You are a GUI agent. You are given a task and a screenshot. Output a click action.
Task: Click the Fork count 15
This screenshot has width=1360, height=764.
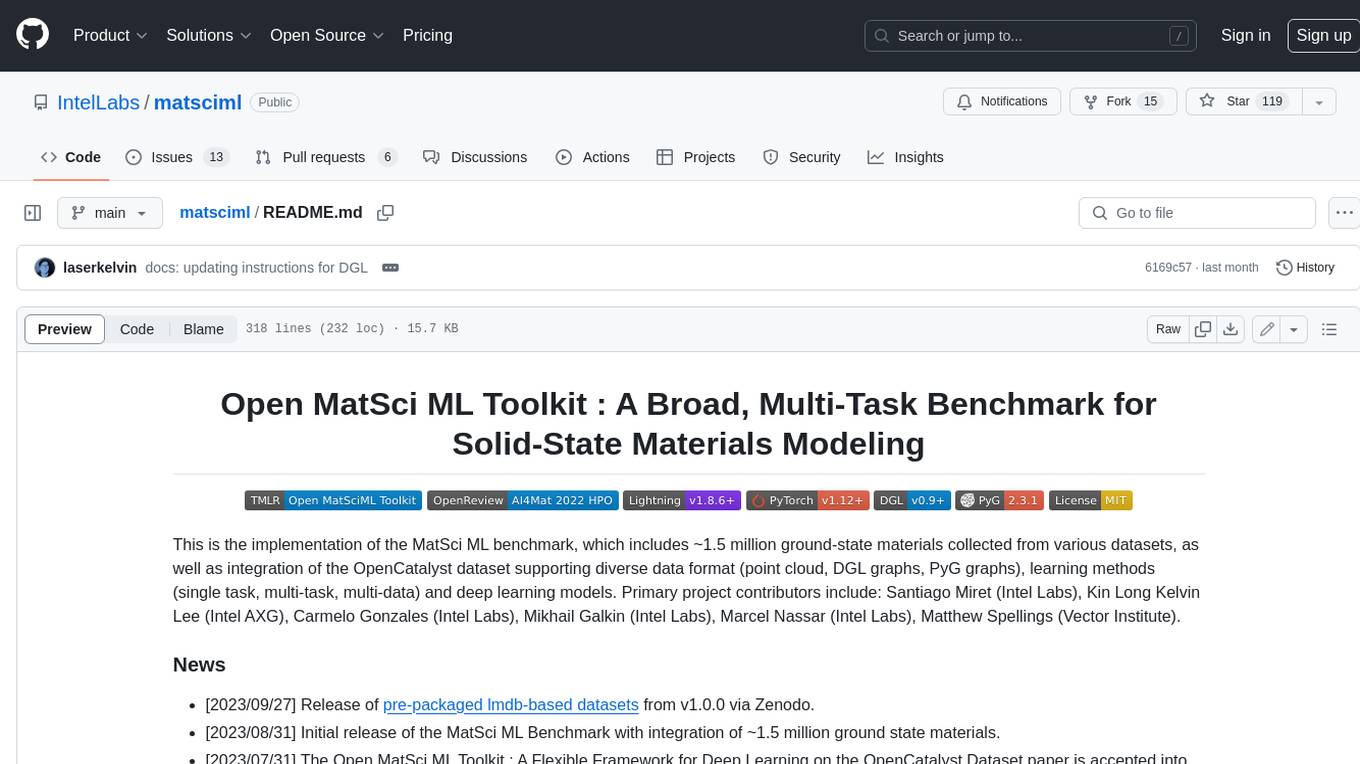coord(1150,102)
